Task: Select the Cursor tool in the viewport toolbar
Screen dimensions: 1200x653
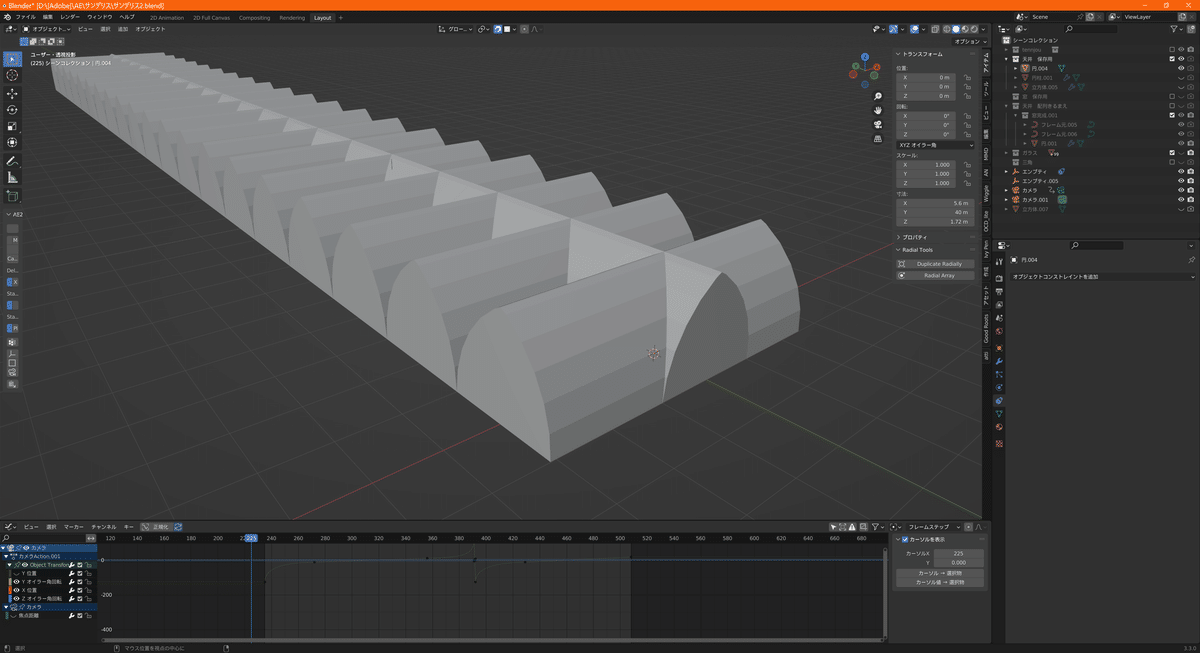Action: click(12, 75)
